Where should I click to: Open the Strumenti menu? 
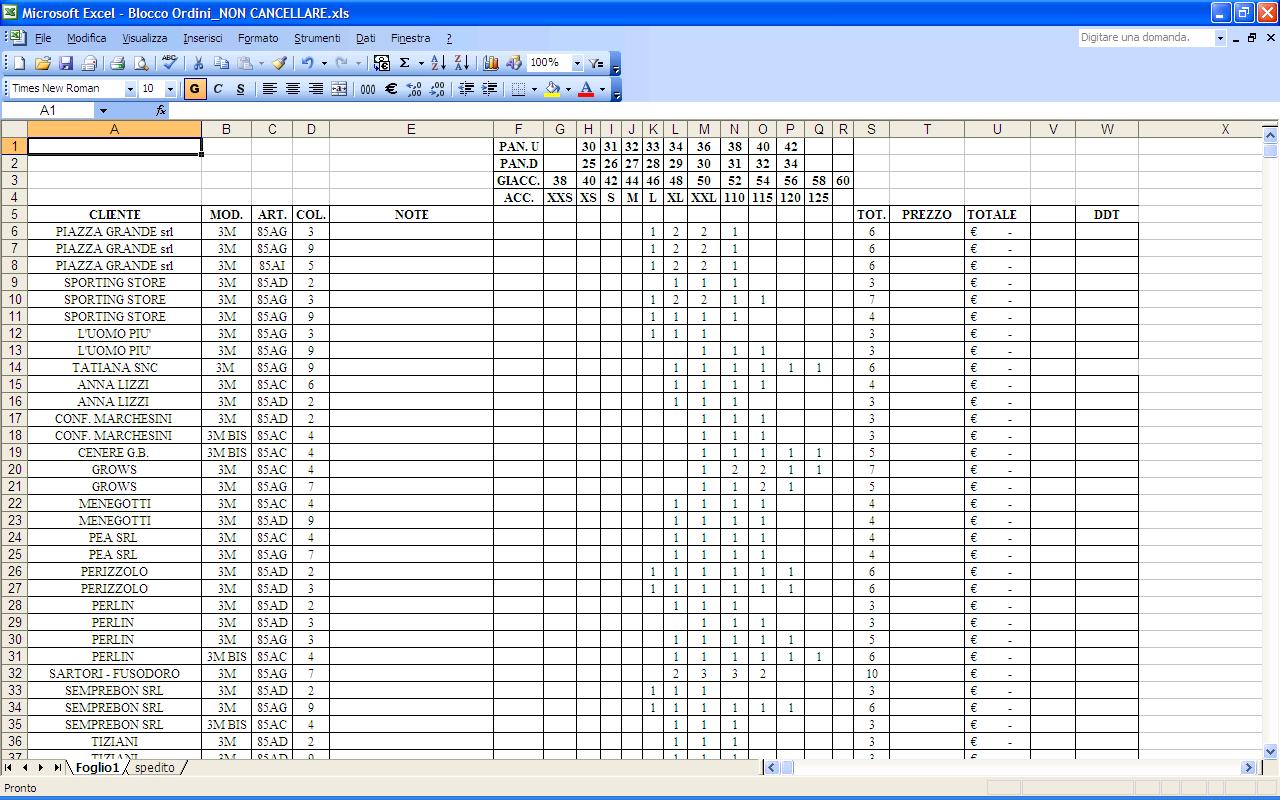(317, 38)
